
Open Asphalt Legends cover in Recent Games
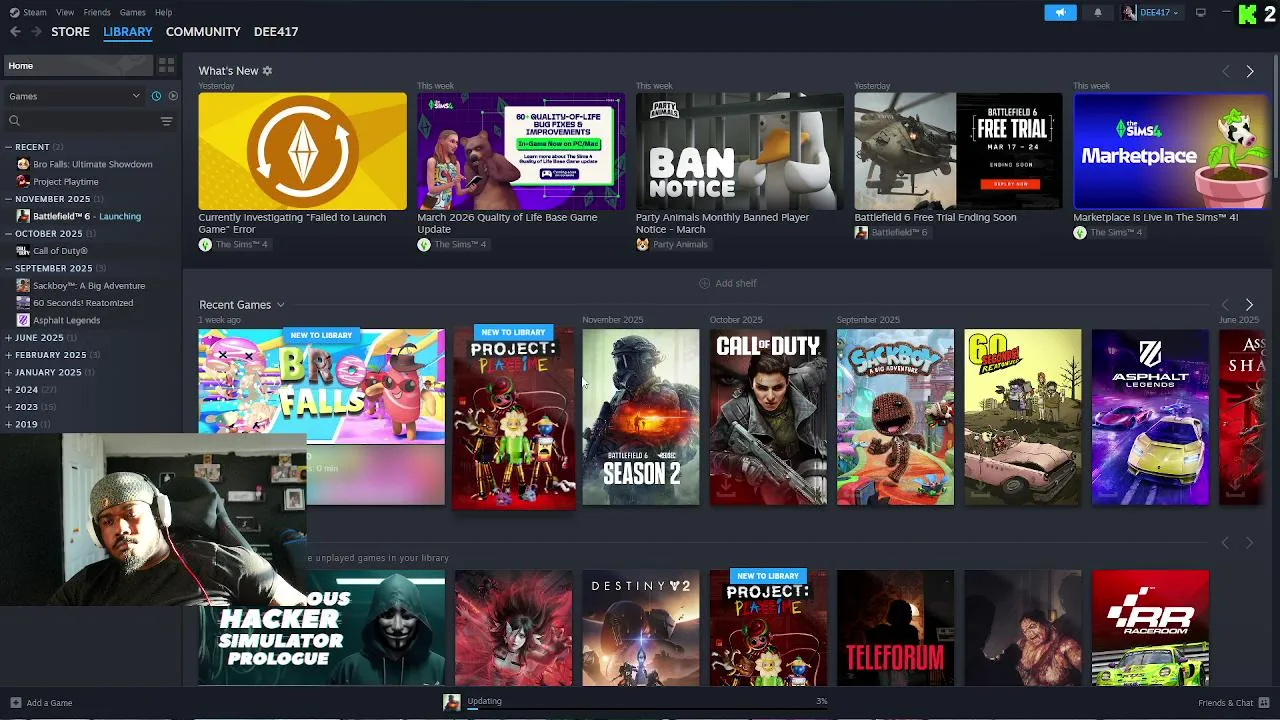coord(1150,417)
